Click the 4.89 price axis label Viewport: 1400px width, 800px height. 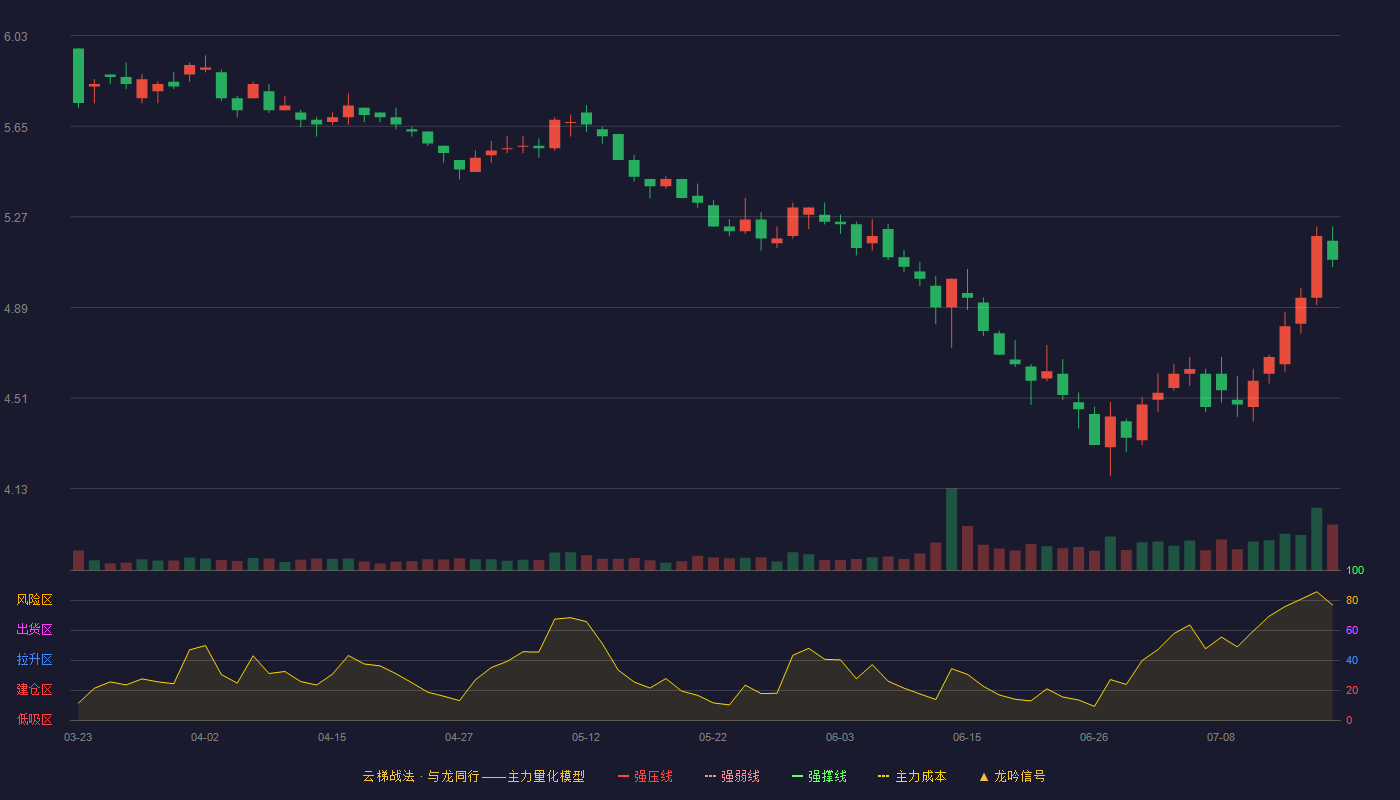click(x=16, y=309)
